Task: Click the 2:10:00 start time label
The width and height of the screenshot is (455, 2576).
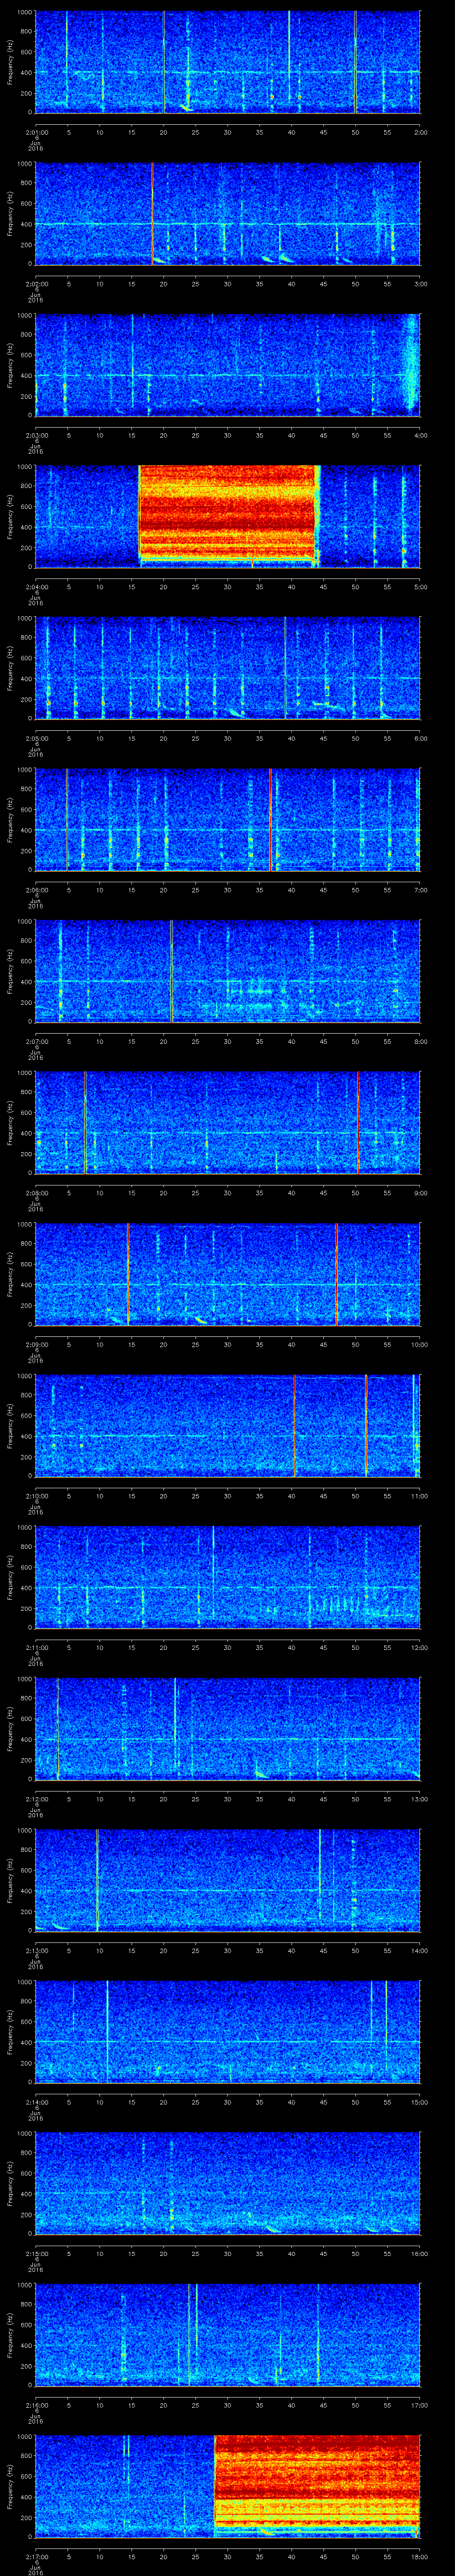Action: (36, 1496)
